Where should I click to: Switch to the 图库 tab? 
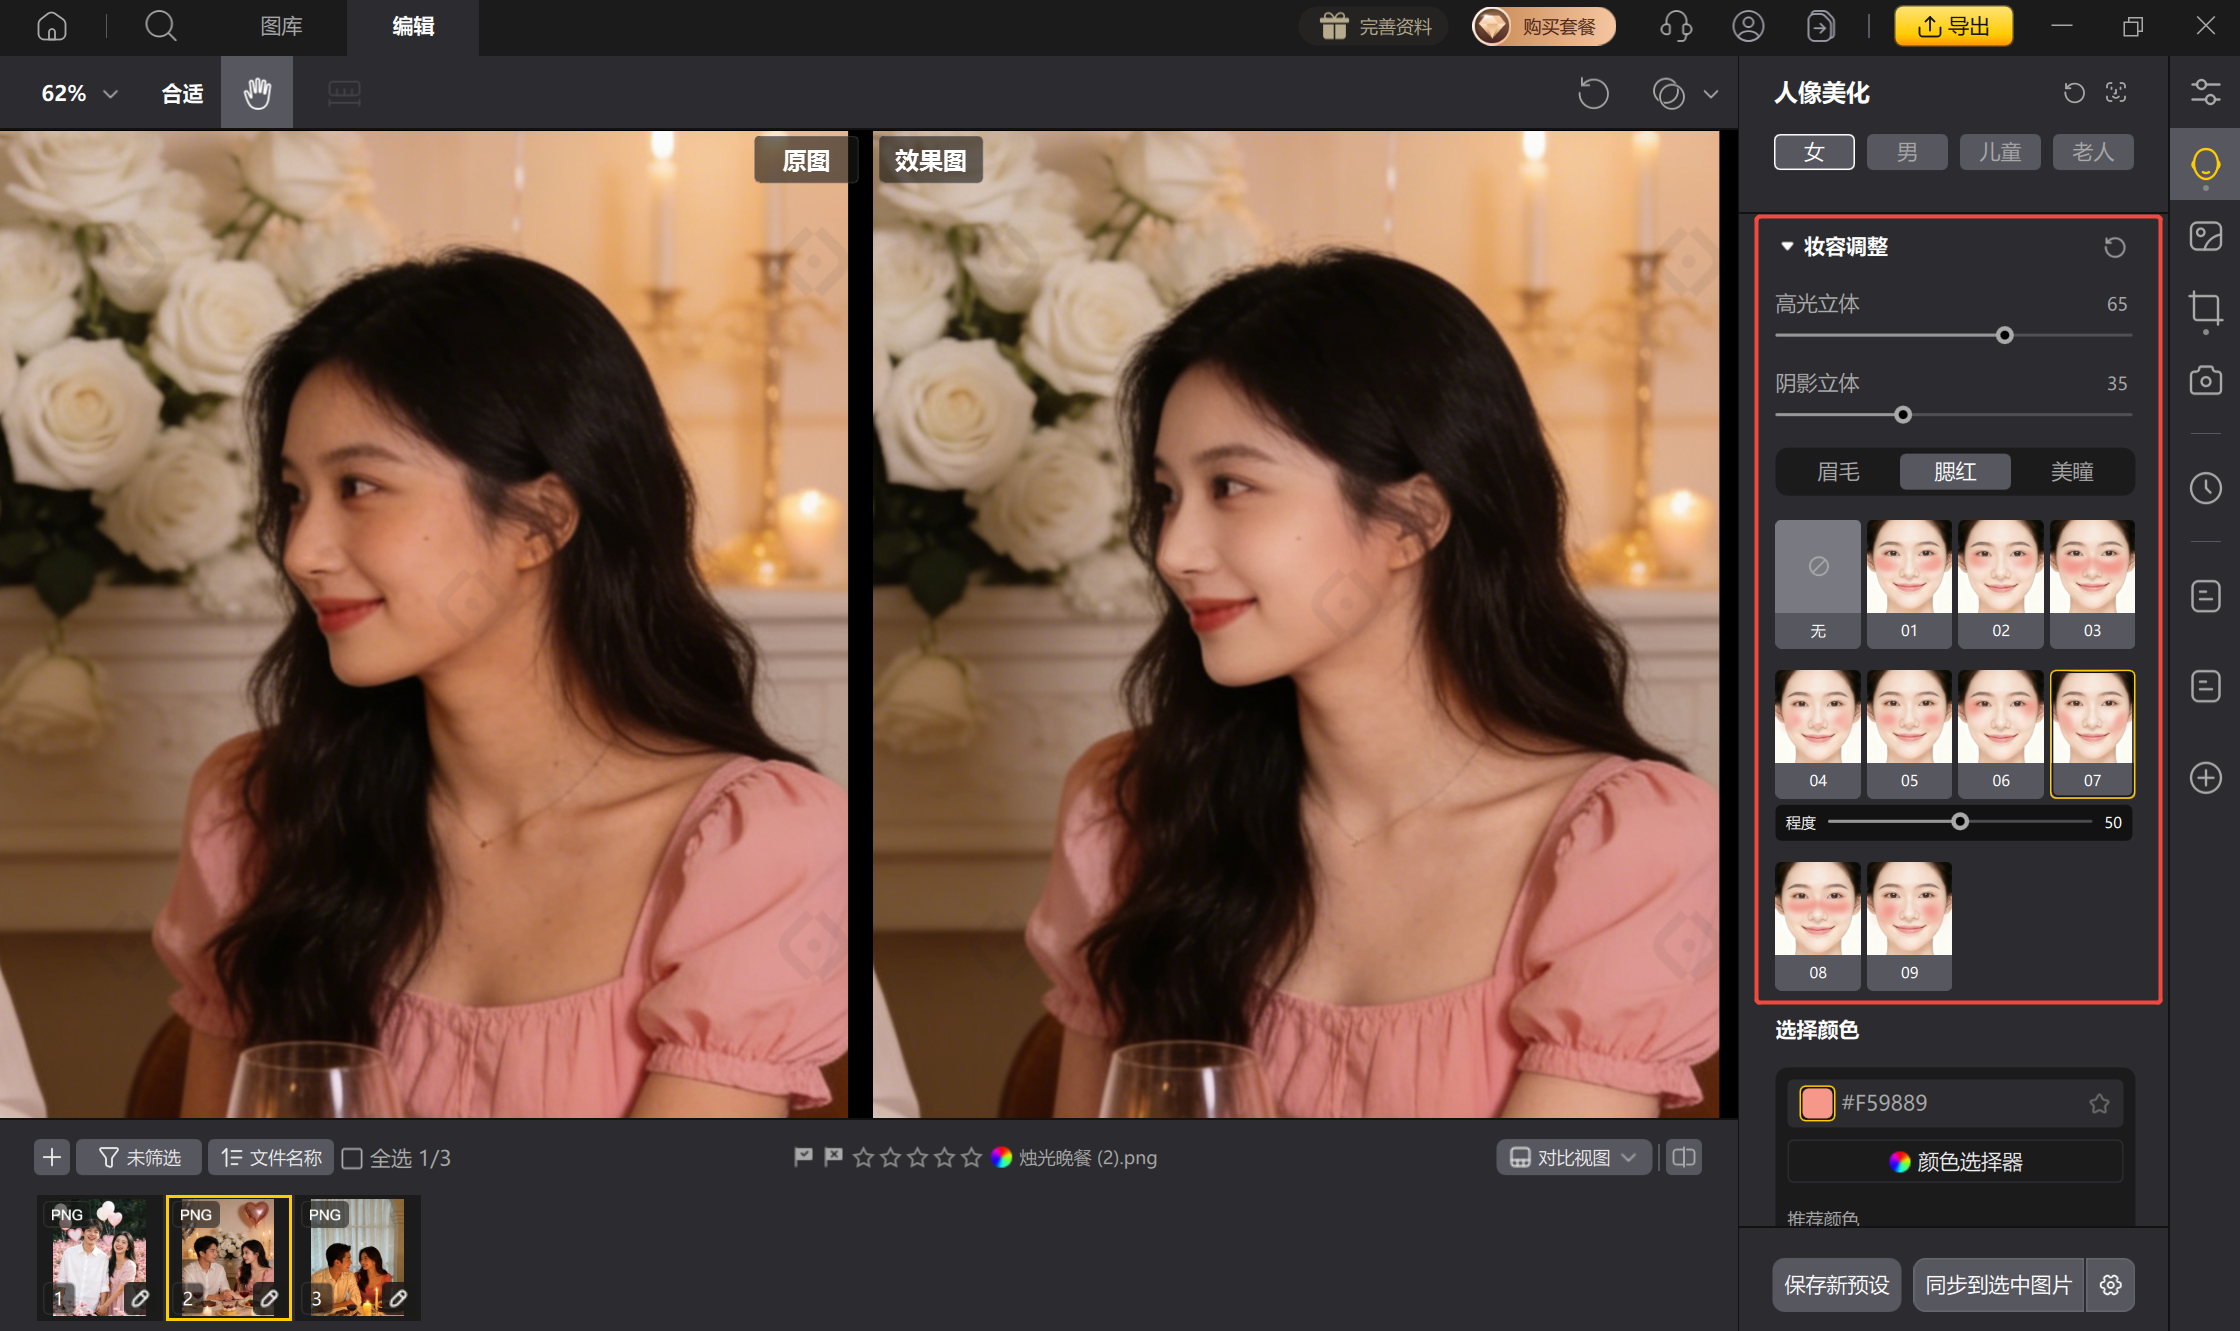coord(281,26)
